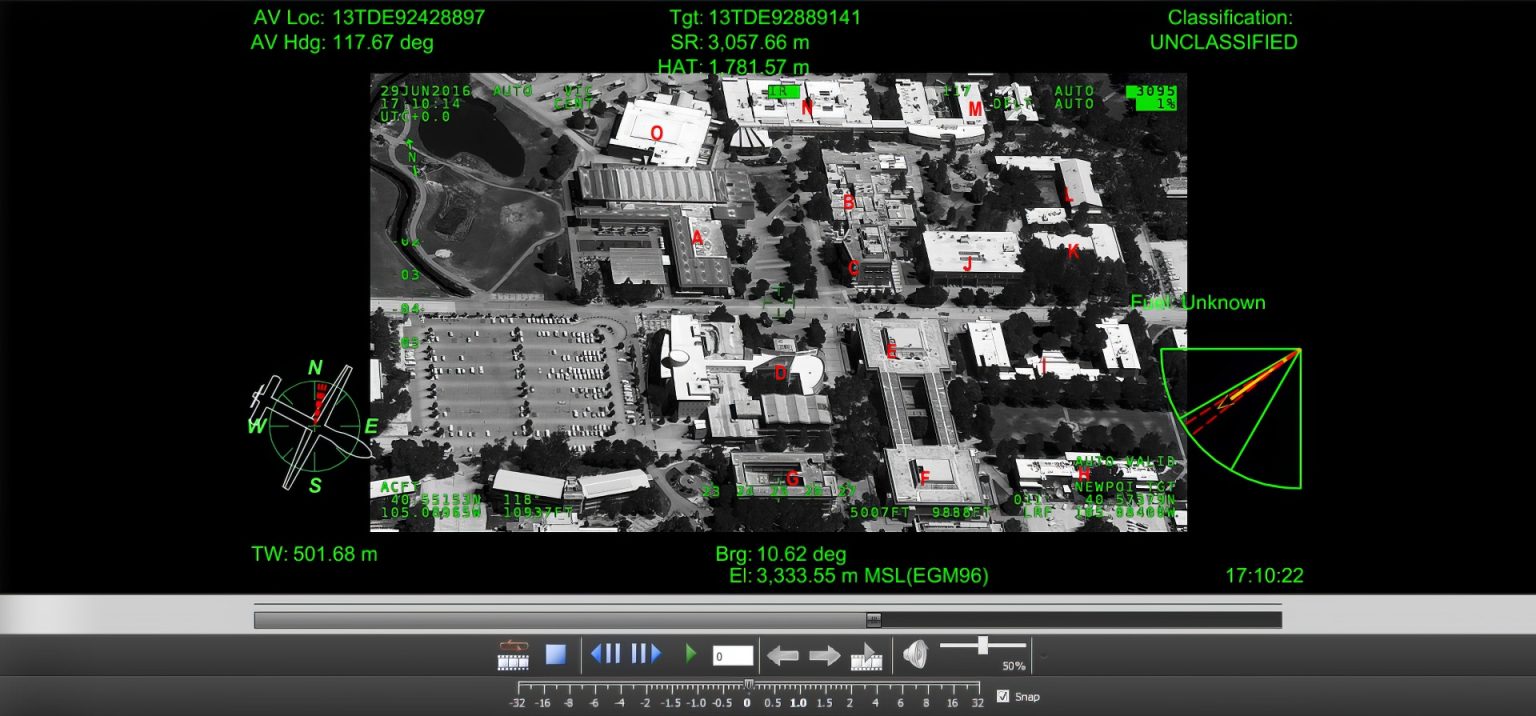Click building marker D in the footage
The width and height of the screenshot is (1536, 716).
(780, 373)
